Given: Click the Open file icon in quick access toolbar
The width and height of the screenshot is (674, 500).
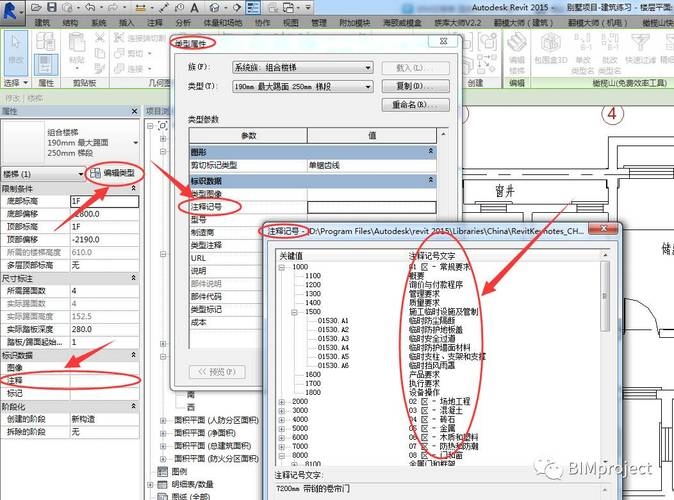Looking at the screenshot, I should pos(37,7).
